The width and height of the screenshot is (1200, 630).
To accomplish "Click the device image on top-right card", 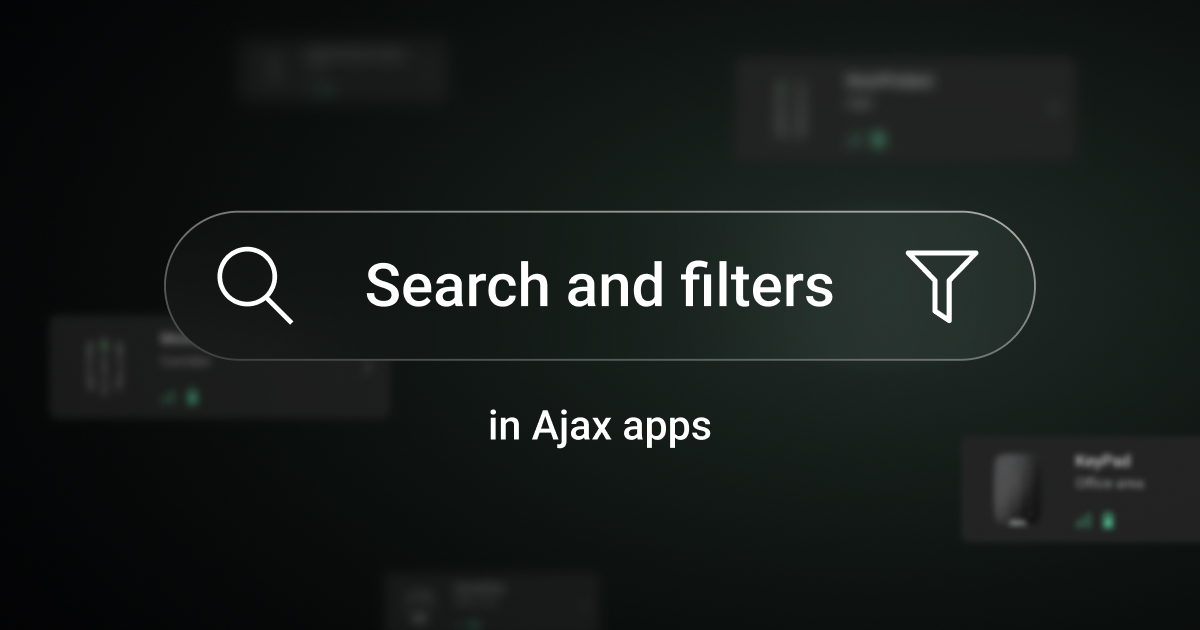I will (x=791, y=108).
